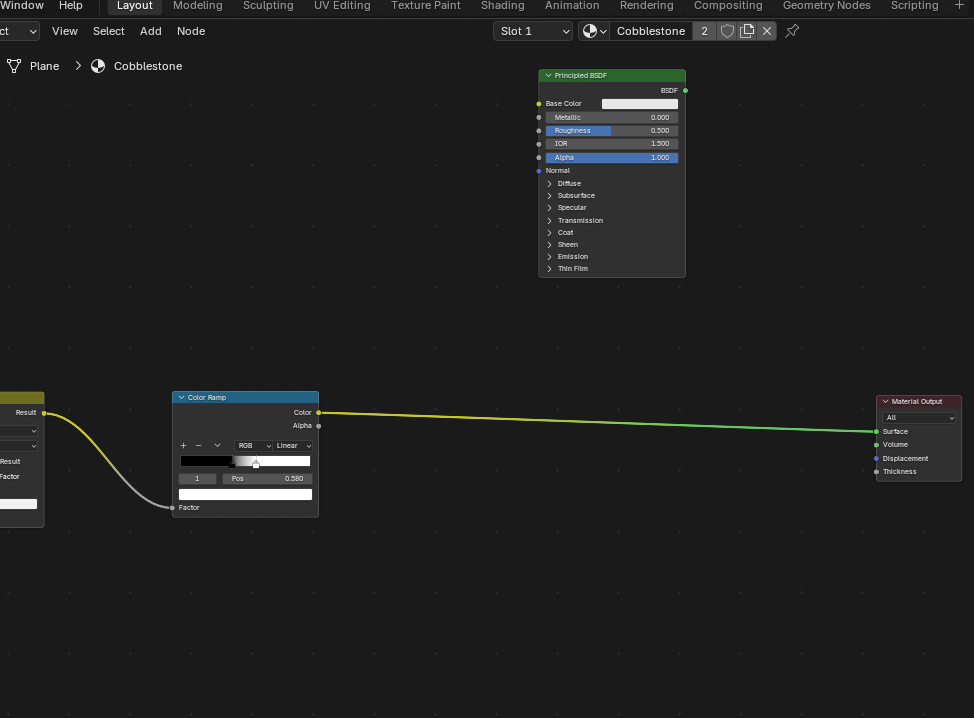Click the Color Ramp Alpha output socket
Viewport: 974px width, 718px height.
click(x=319, y=426)
